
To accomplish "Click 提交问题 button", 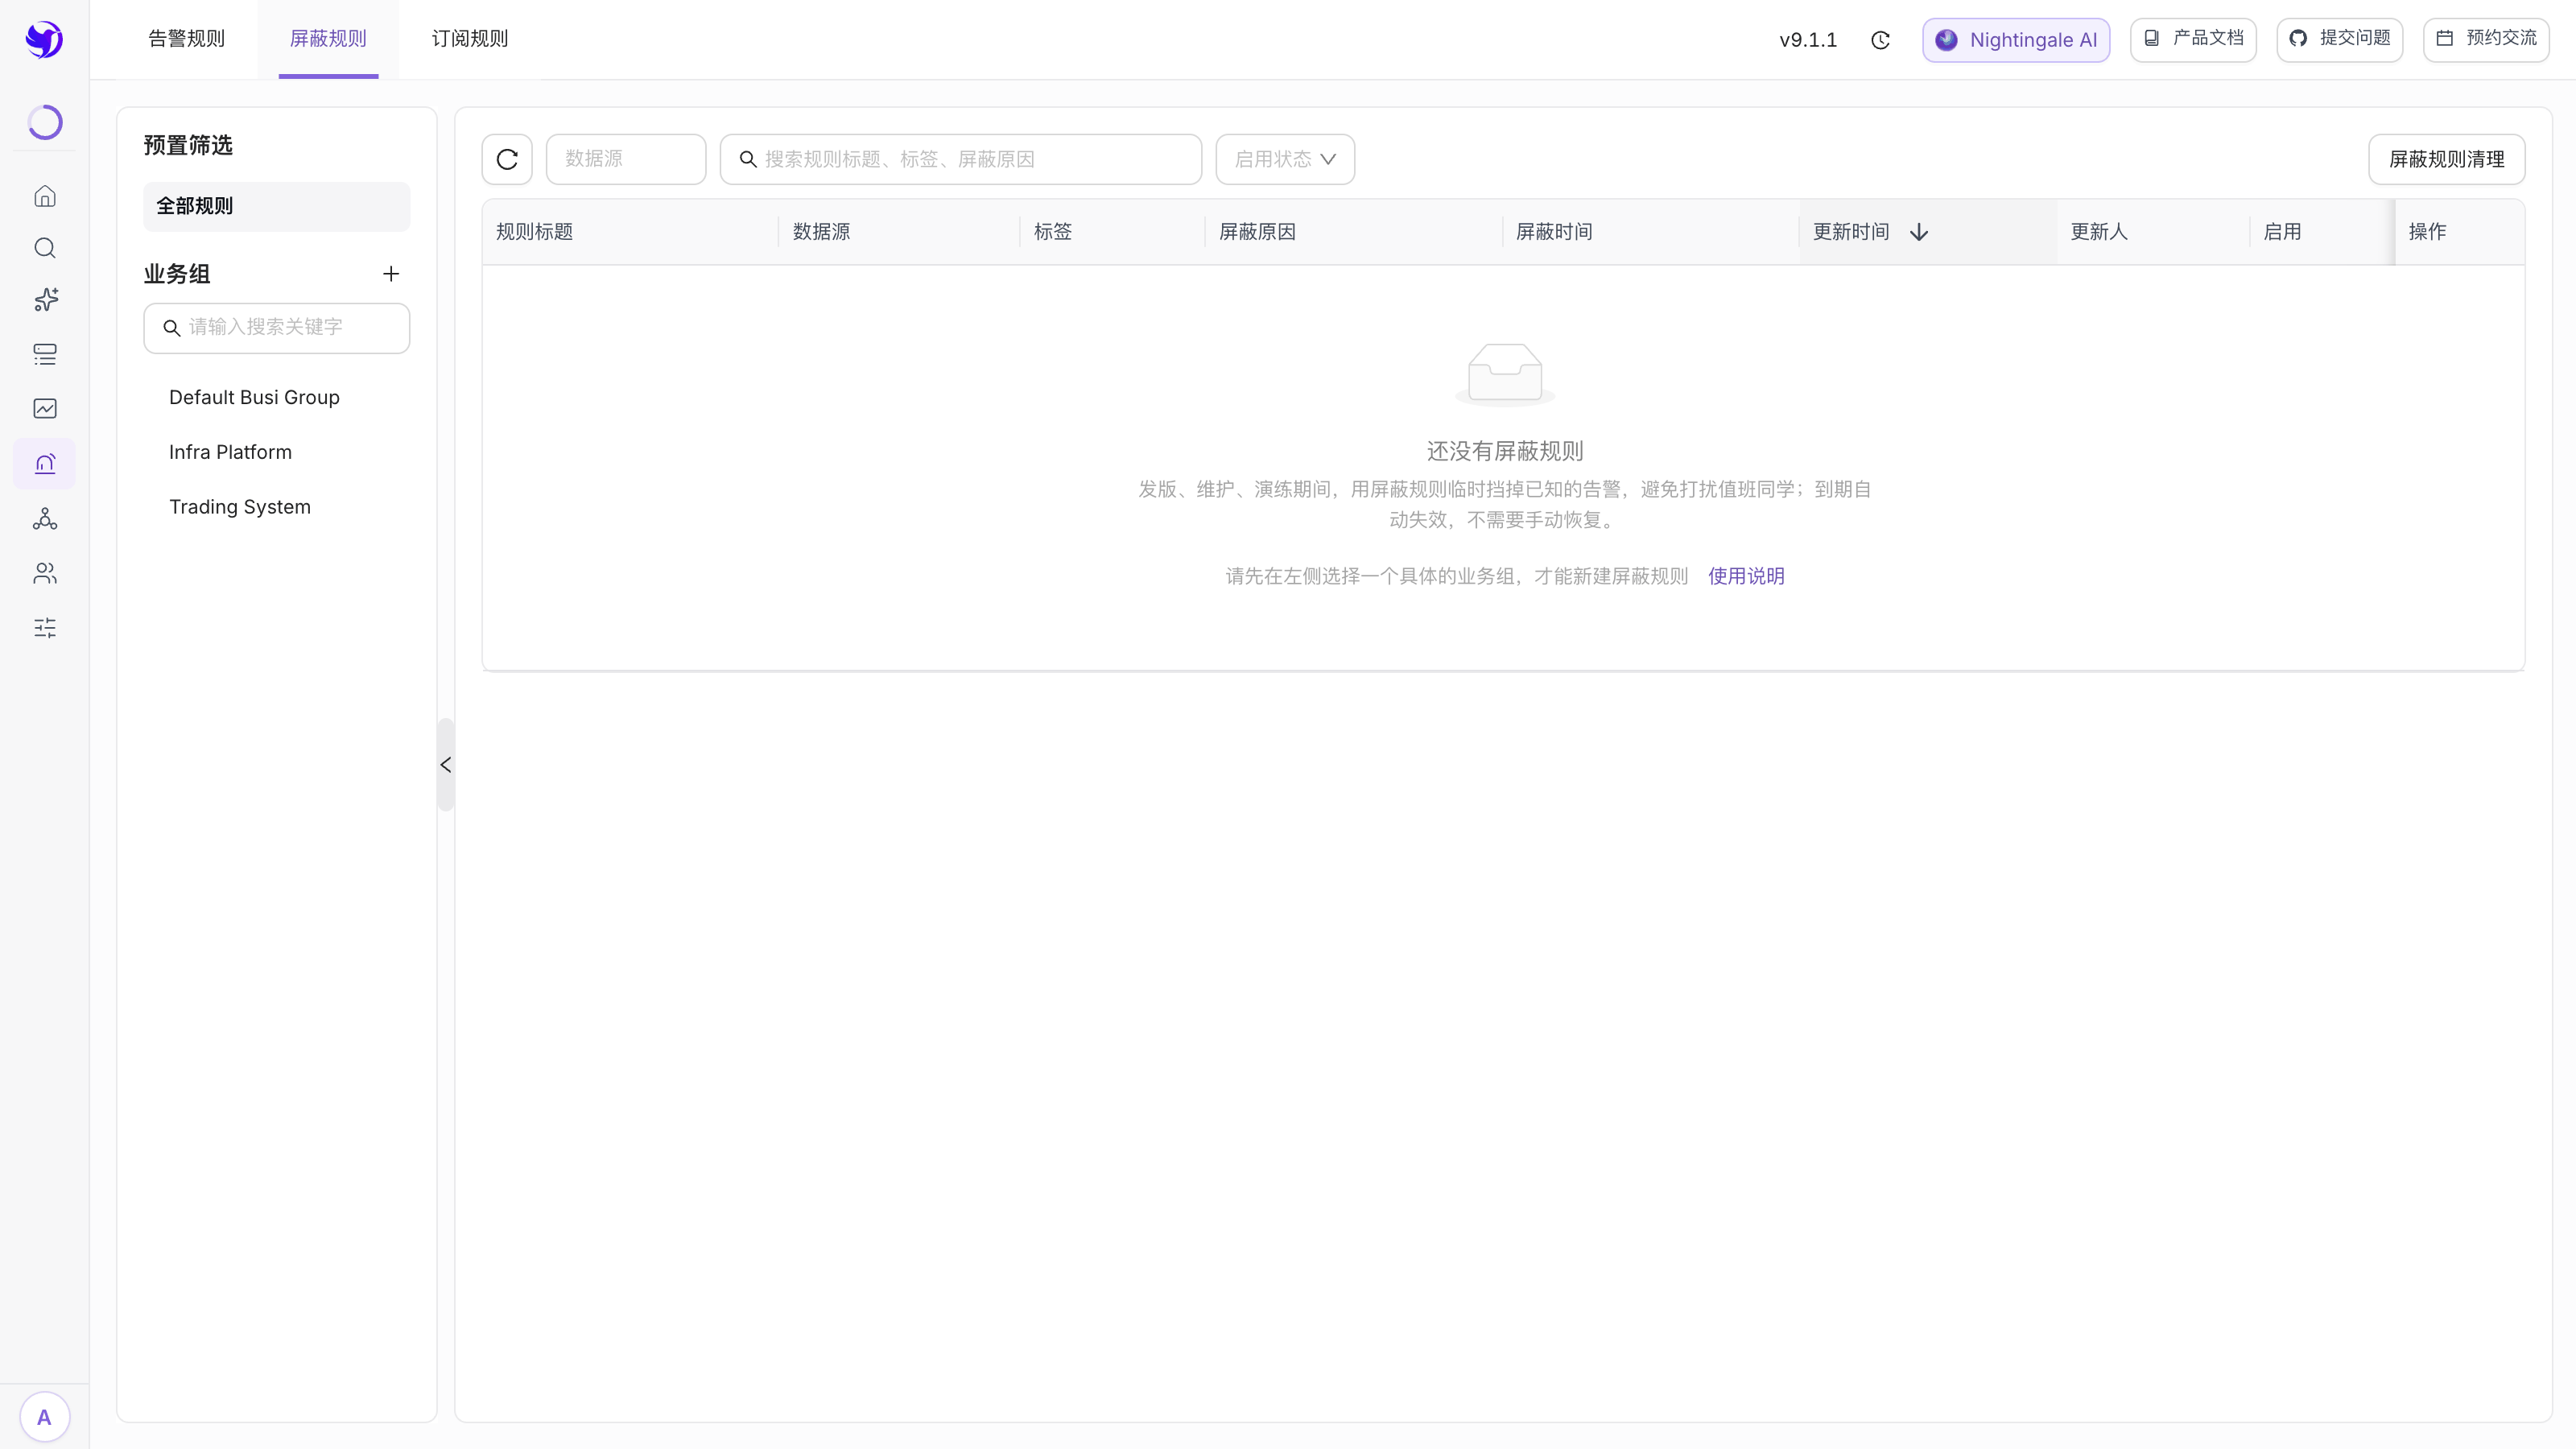I will (2340, 39).
